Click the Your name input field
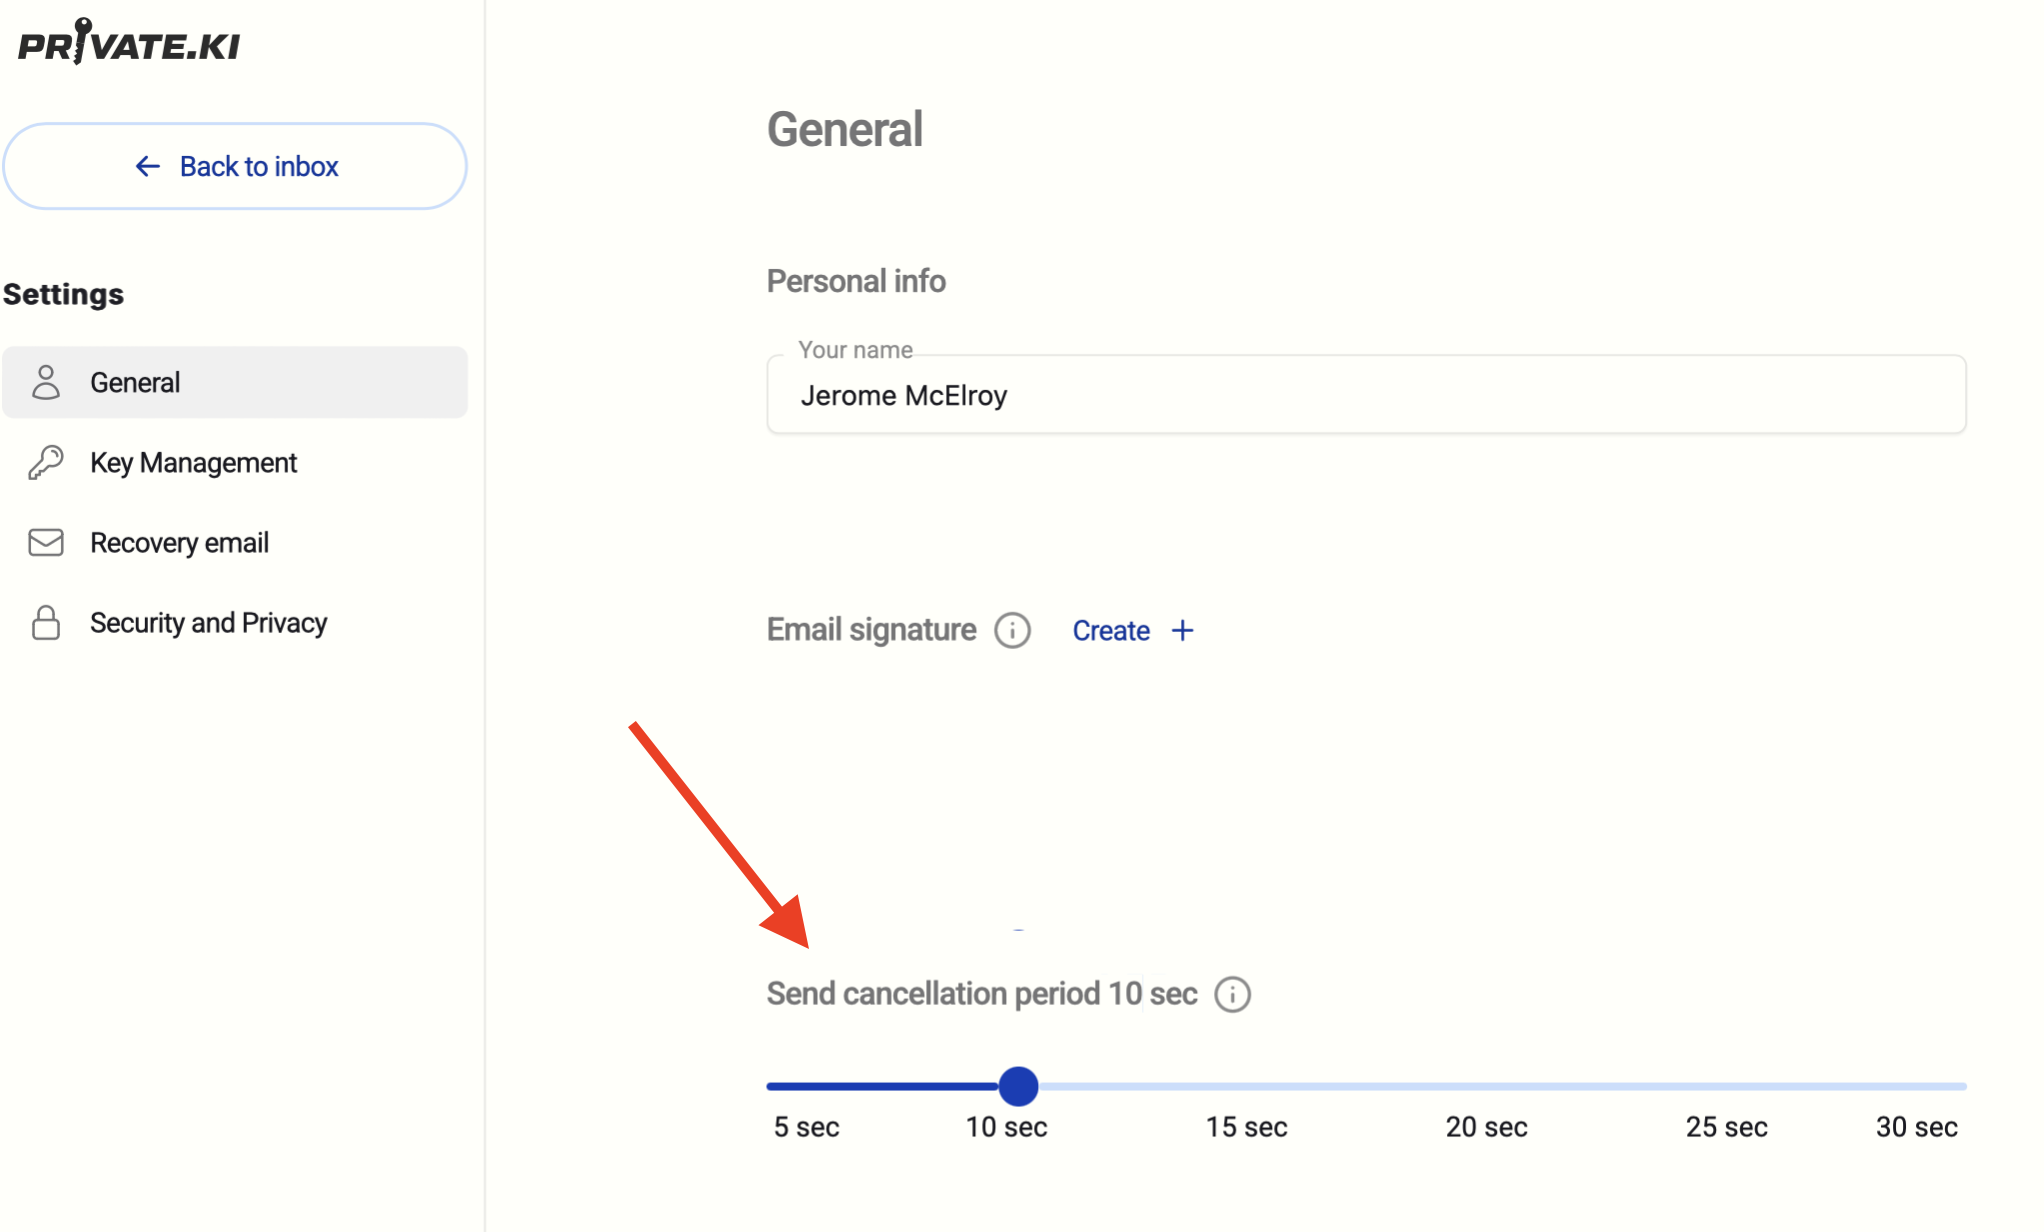Image resolution: width=2044 pixels, height=1232 pixels. click(1365, 395)
